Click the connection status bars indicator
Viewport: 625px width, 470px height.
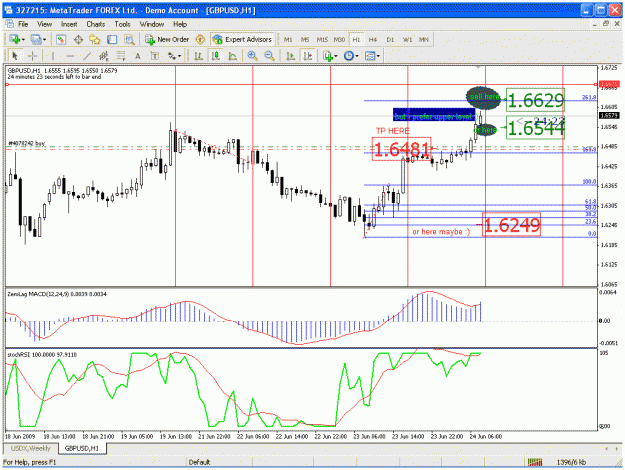(535, 462)
